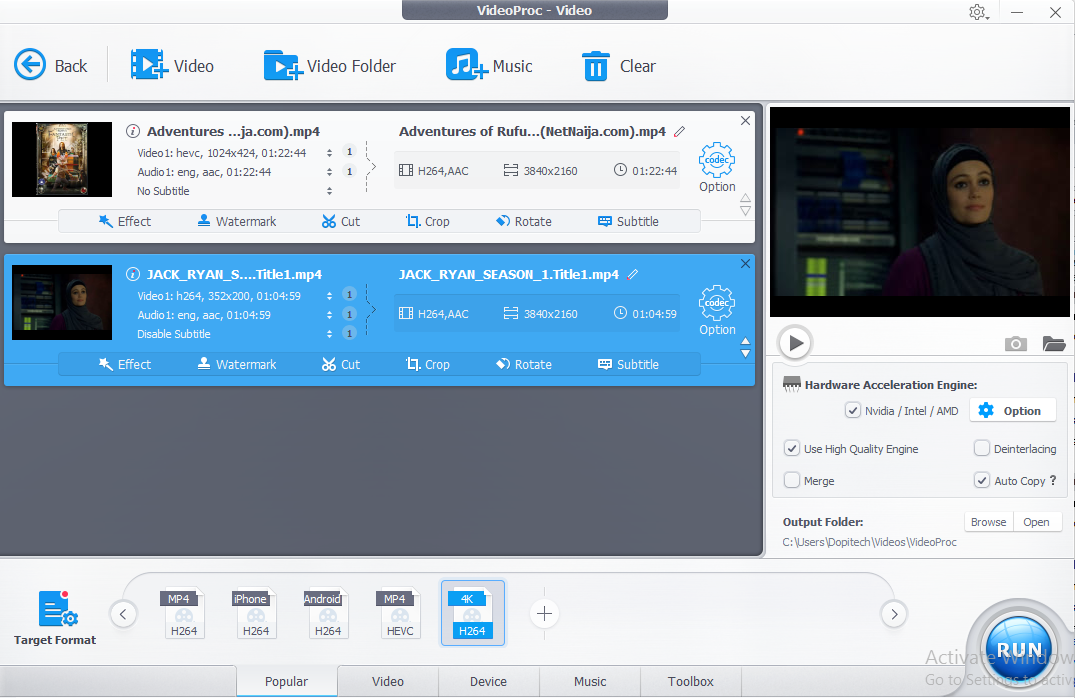This screenshot has width=1075, height=698.
Task: Open the Device tab
Action: pyautogui.click(x=488, y=681)
